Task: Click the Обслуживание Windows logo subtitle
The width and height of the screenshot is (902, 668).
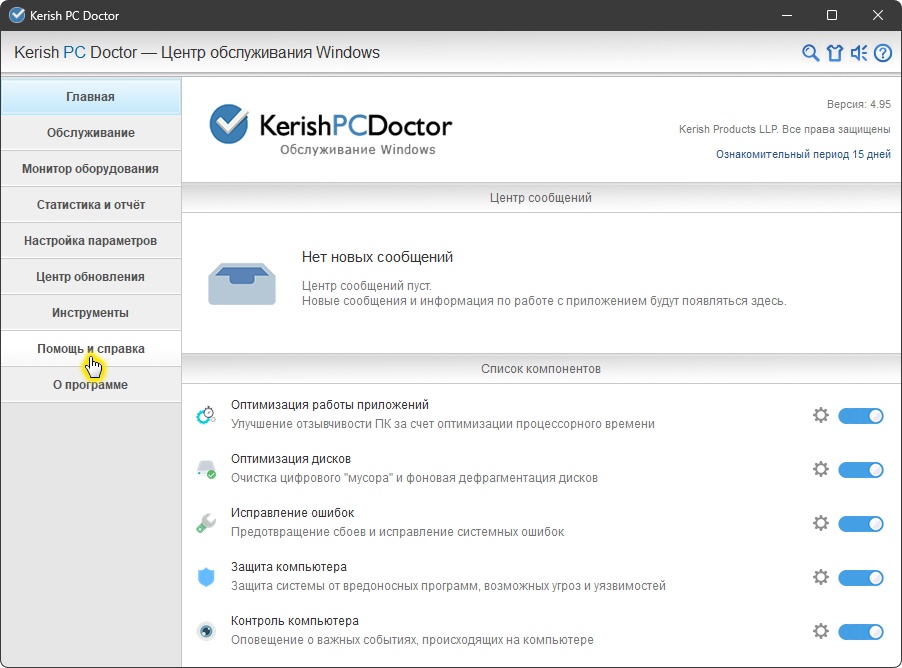Action: click(358, 150)
